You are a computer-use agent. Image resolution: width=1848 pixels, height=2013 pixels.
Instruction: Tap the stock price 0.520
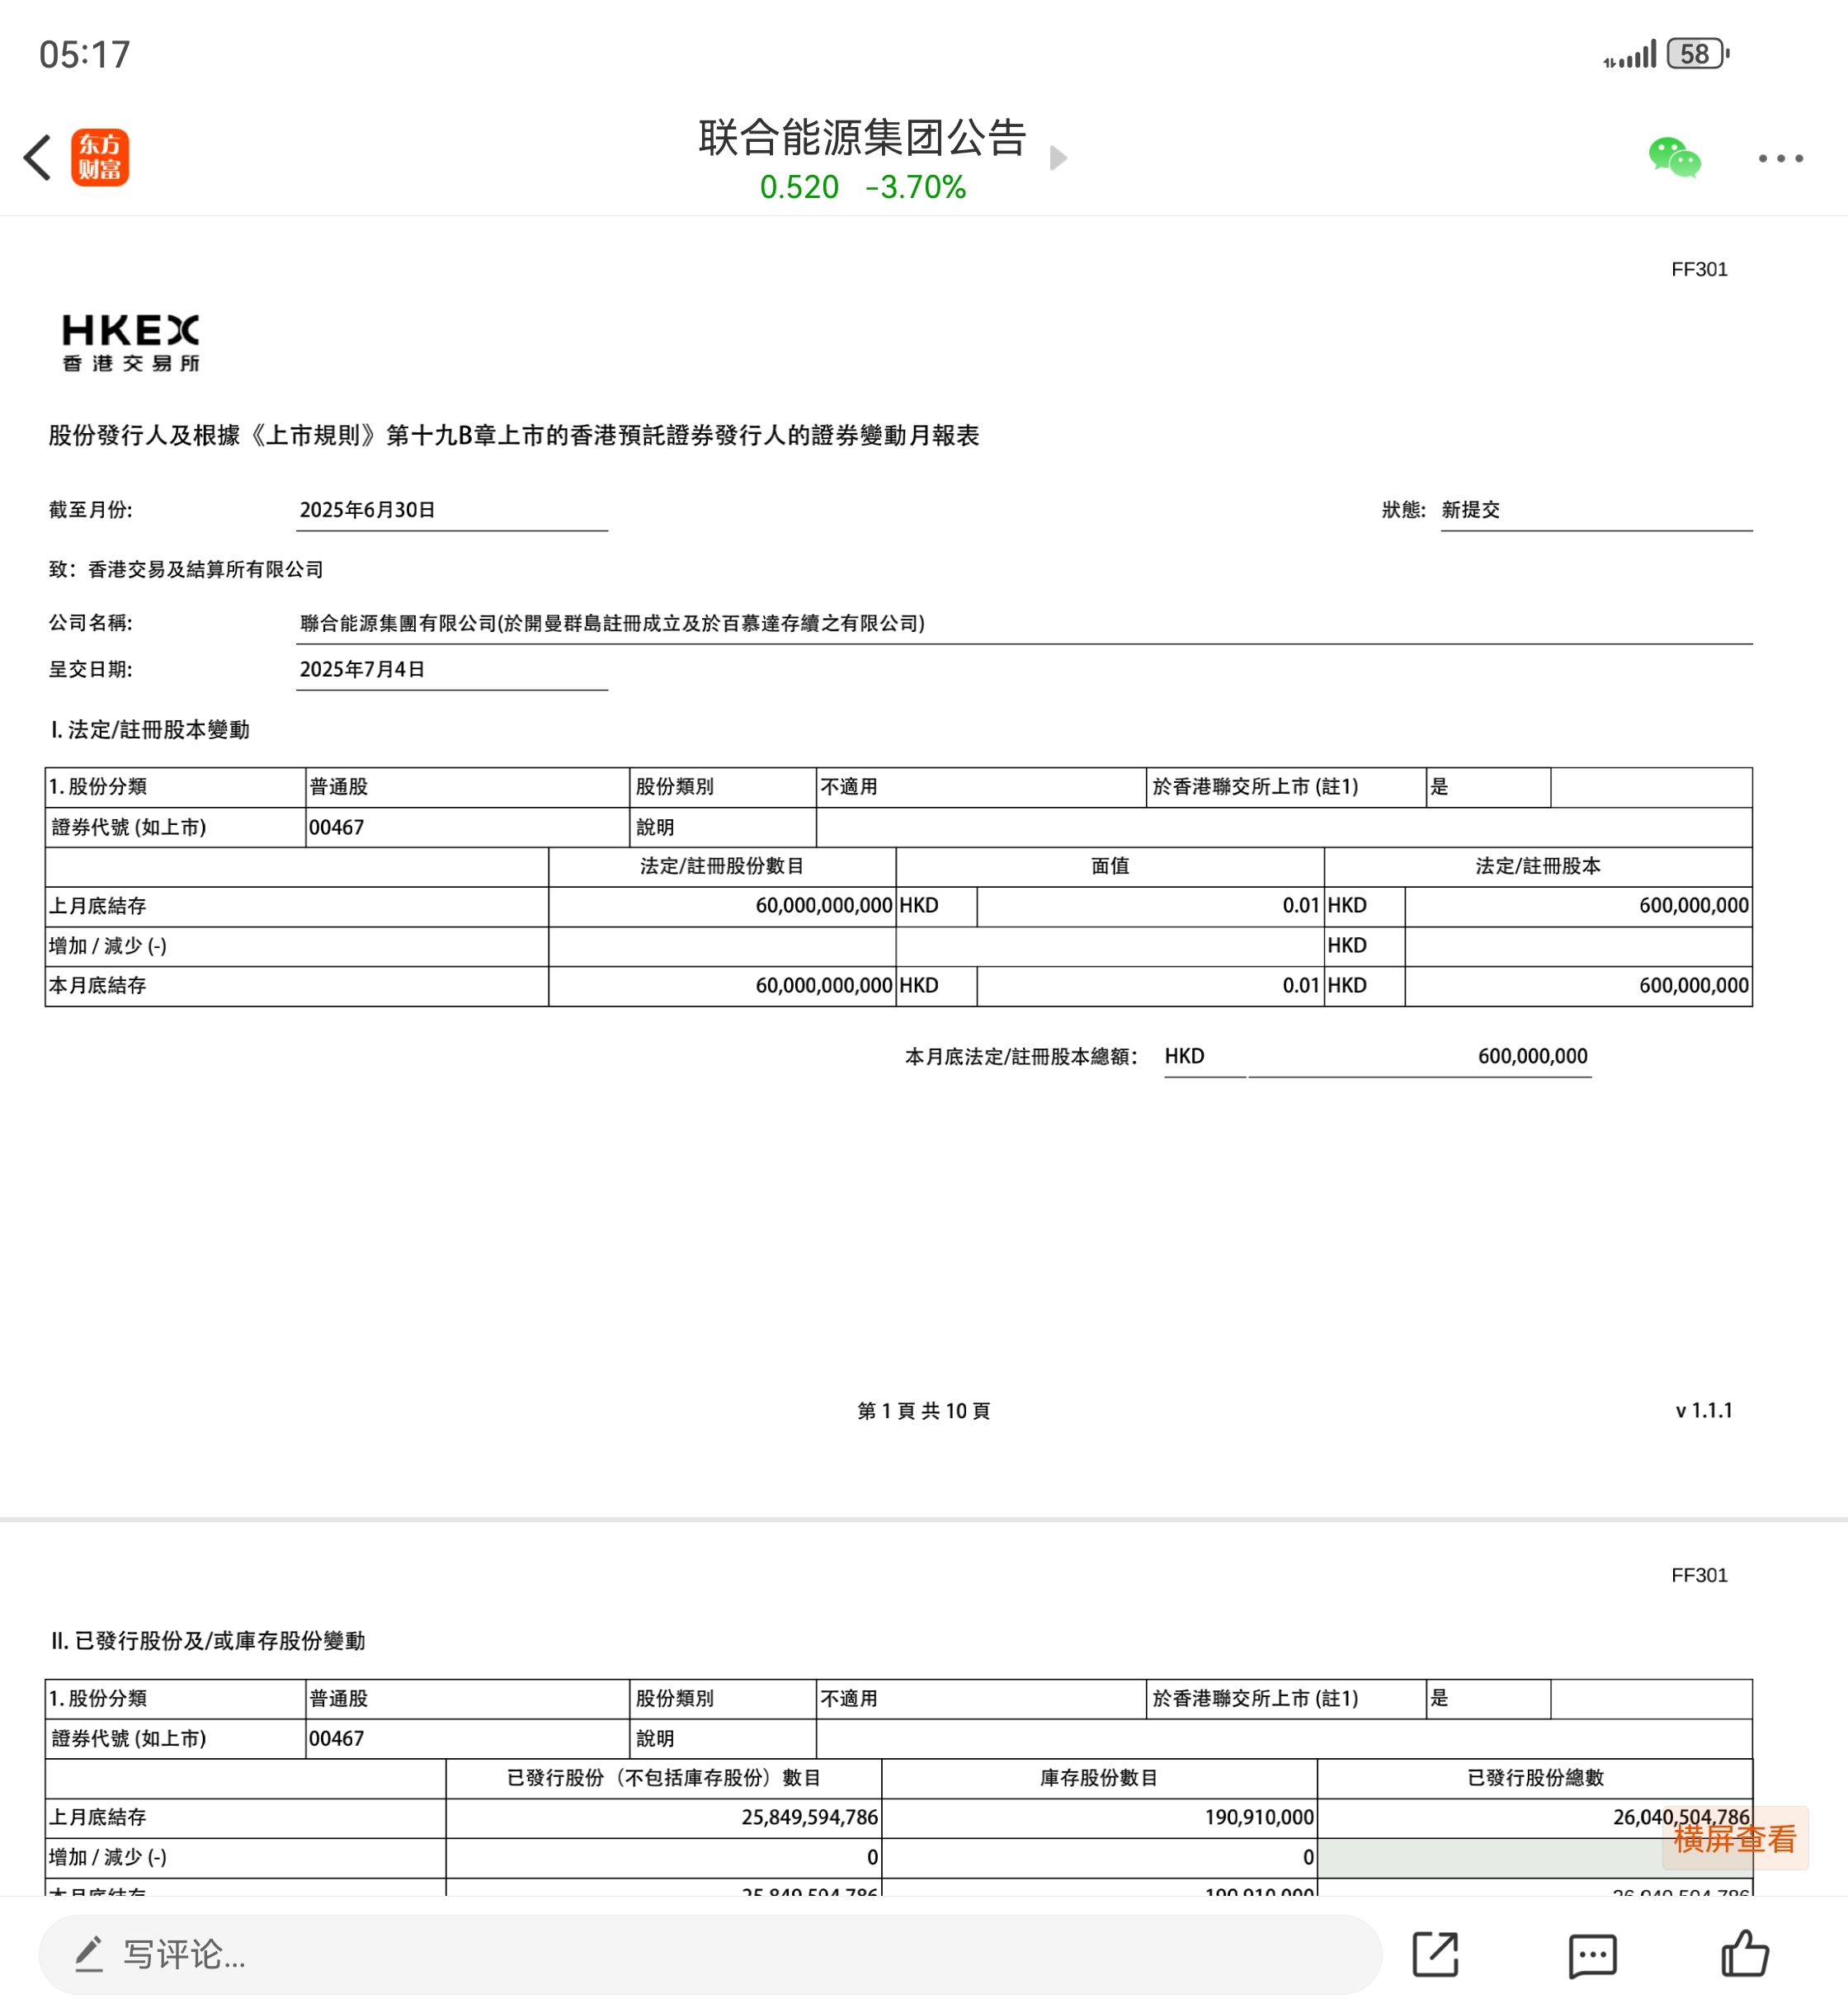tap(799, 187)
